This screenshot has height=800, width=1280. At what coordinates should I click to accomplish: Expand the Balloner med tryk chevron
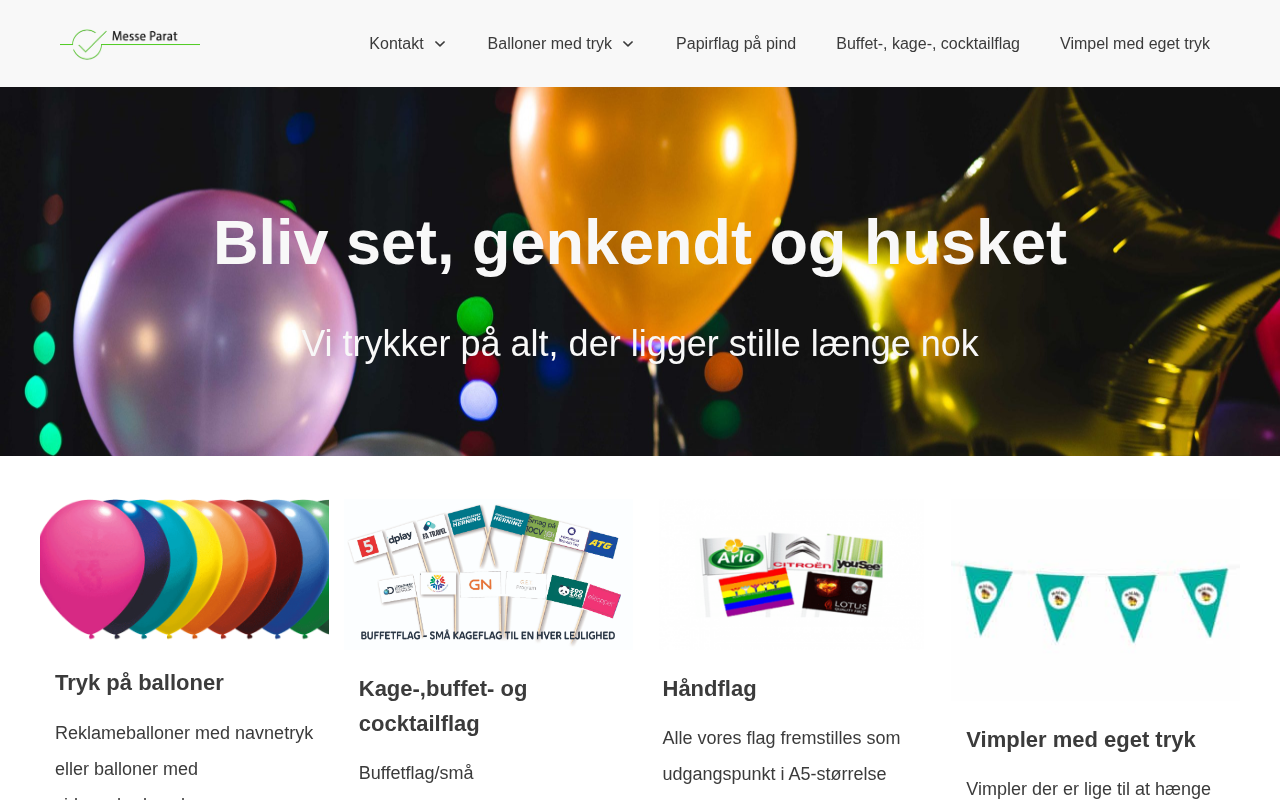tap(628, 44)
